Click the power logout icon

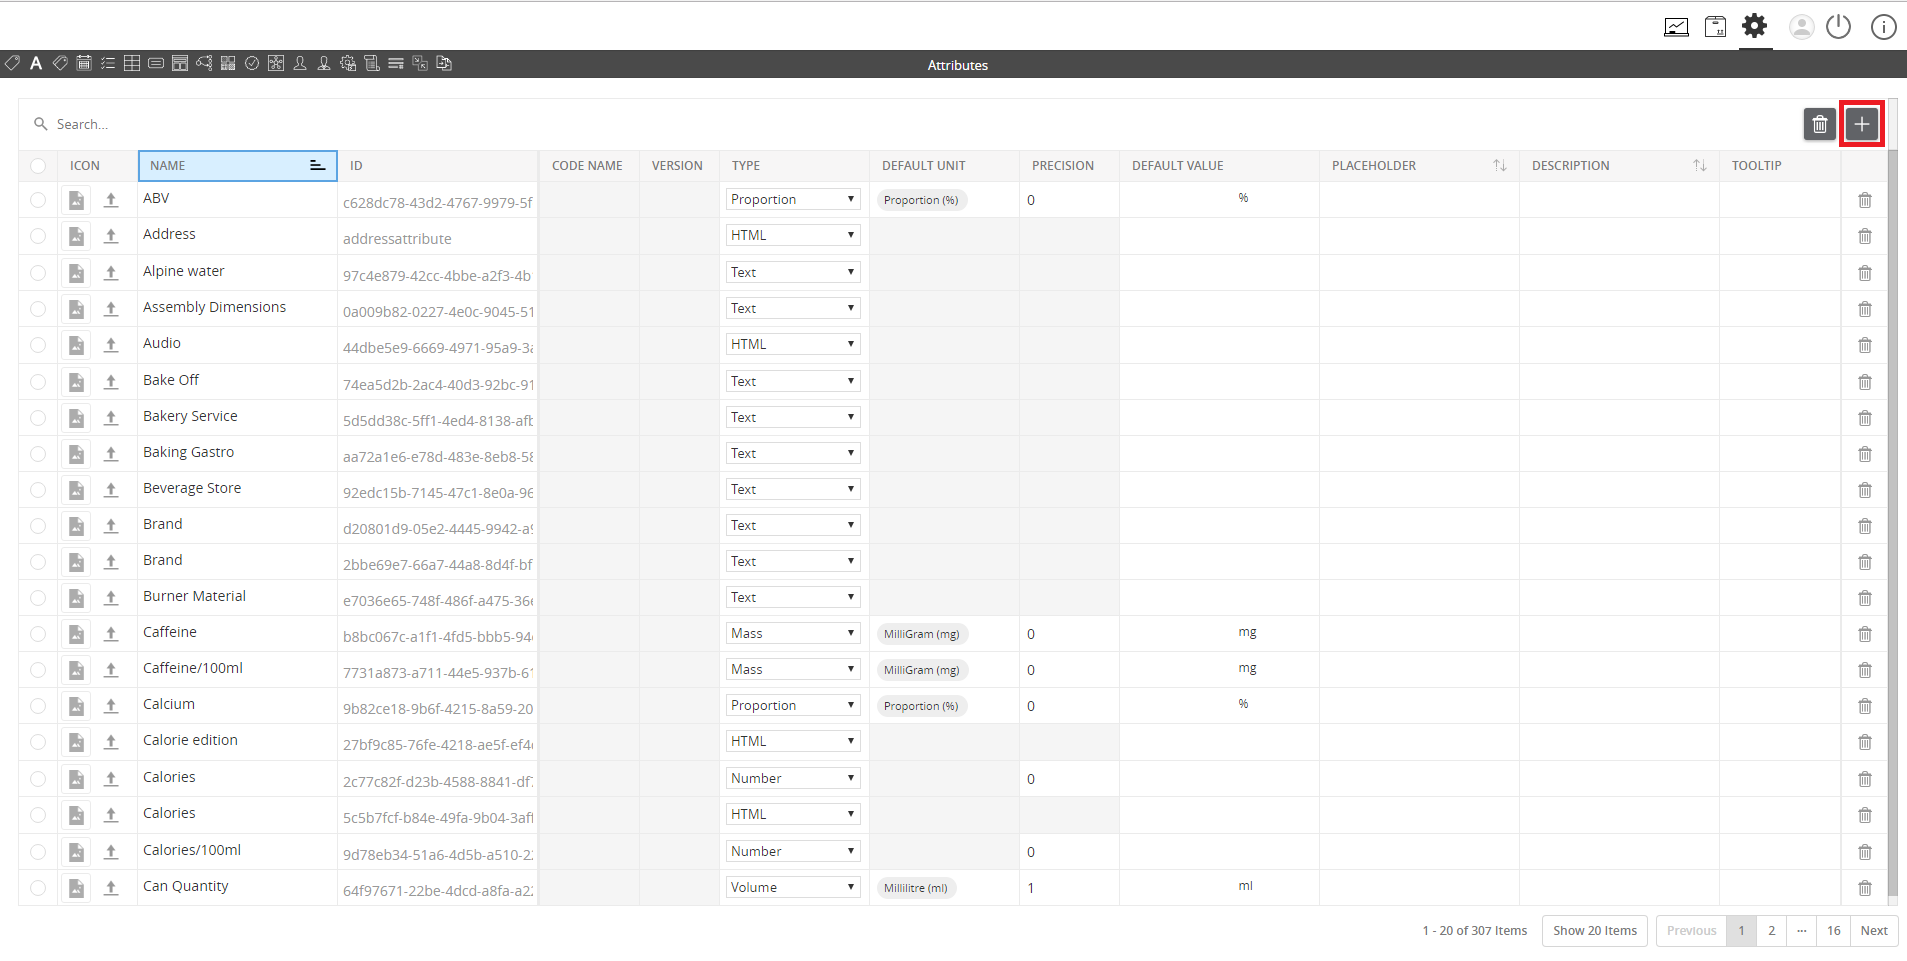tap(1839, 26)
